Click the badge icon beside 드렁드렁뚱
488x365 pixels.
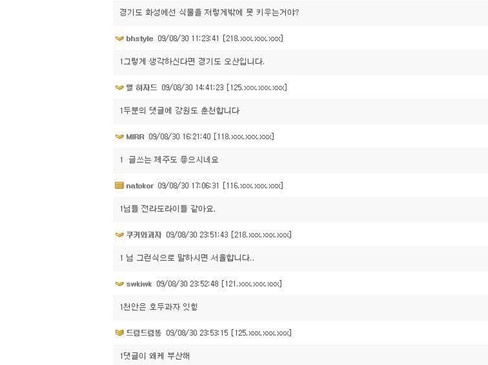tap(119, 333)
